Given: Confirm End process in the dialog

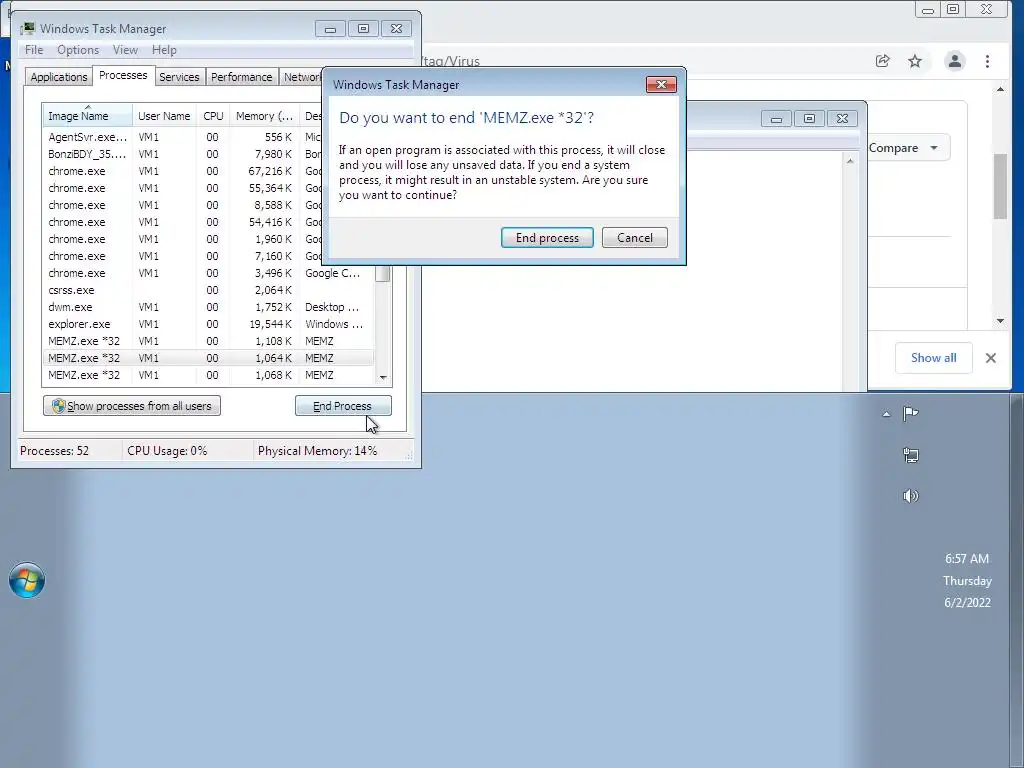Looking at the screenshot, I should point(547,238).
